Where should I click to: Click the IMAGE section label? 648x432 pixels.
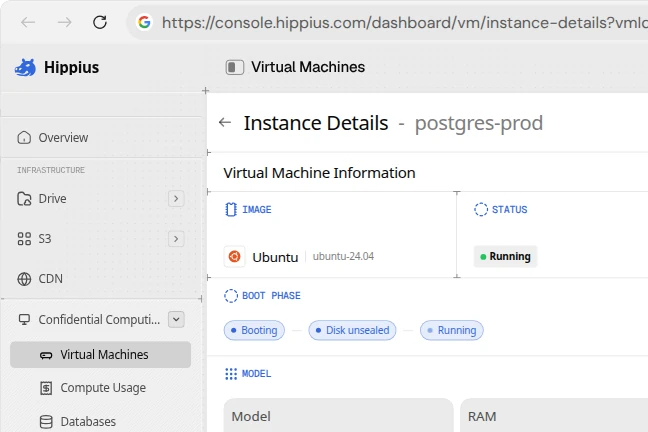click(257, 210)
